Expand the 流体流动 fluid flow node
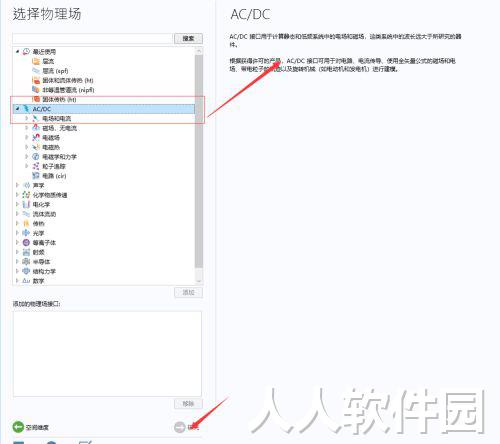The height and width of the screenshot is (444, 500). (17, 214)
